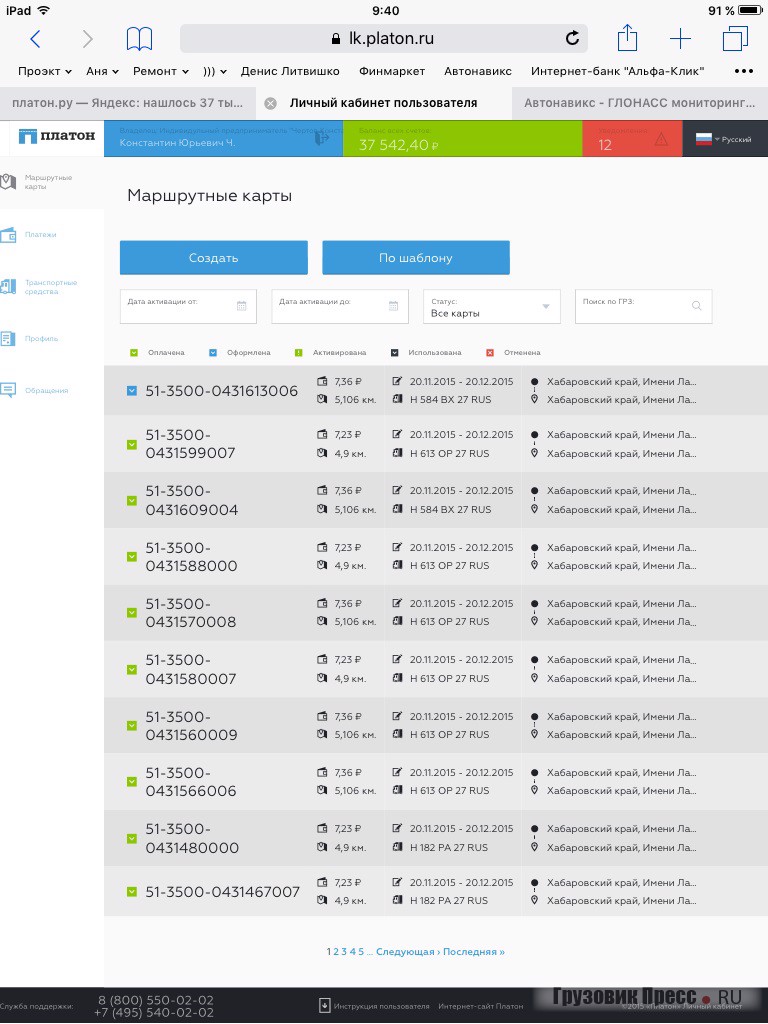
Task: Expand the Статус Все карты dropdown
Action: click(x=492, y=306)
